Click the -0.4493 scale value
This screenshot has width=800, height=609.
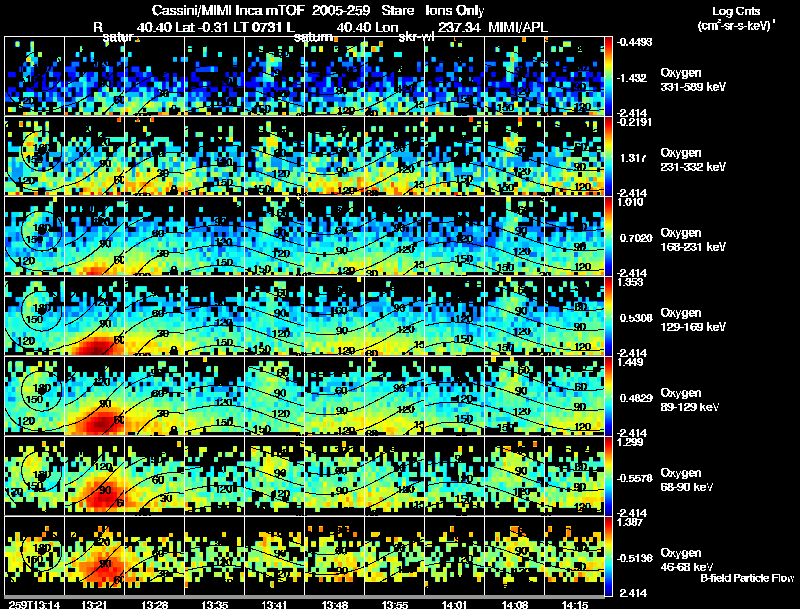(634, 42)
